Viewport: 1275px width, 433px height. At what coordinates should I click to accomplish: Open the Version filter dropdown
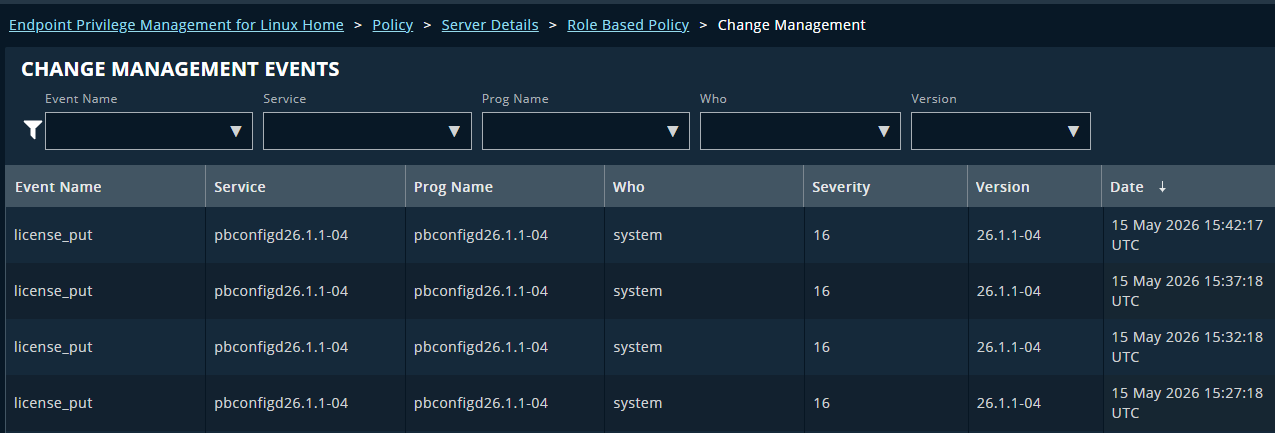[x=1000, y=131]
